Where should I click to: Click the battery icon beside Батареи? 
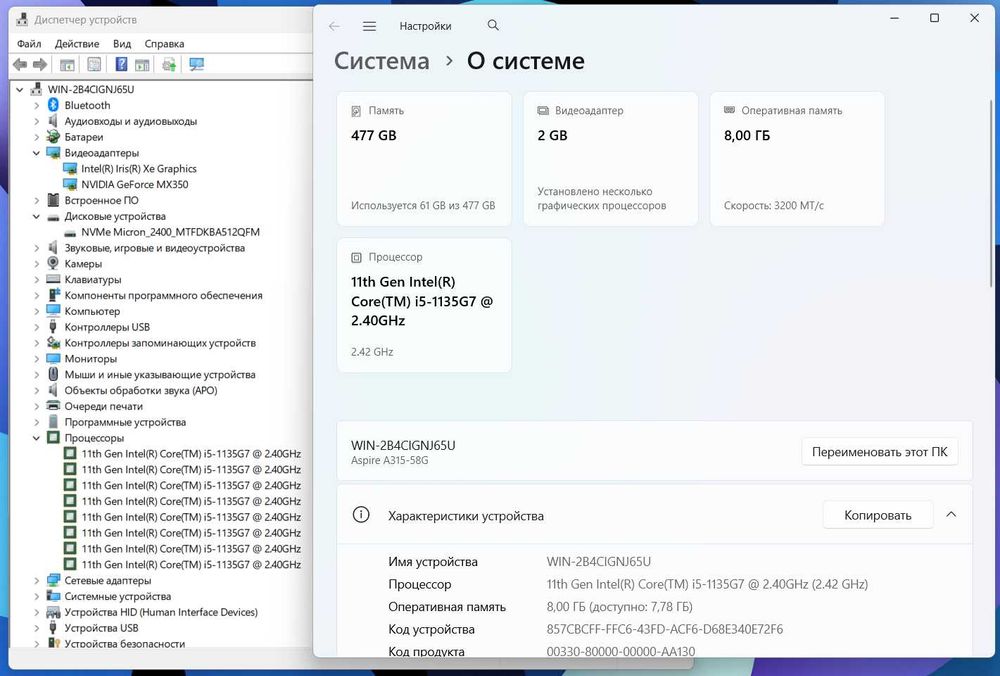click(x=54, y=137)
